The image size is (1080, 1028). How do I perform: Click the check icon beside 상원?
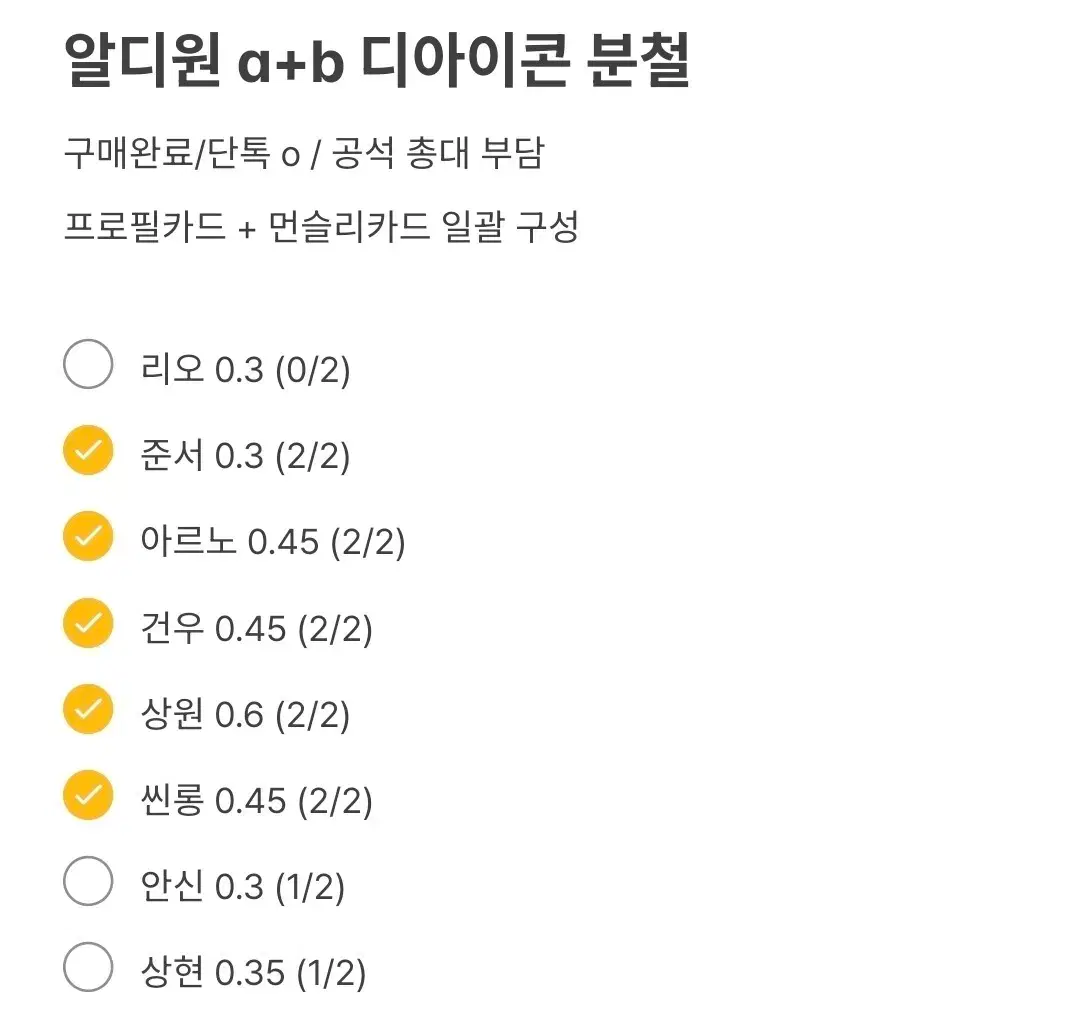click(87, 708)
